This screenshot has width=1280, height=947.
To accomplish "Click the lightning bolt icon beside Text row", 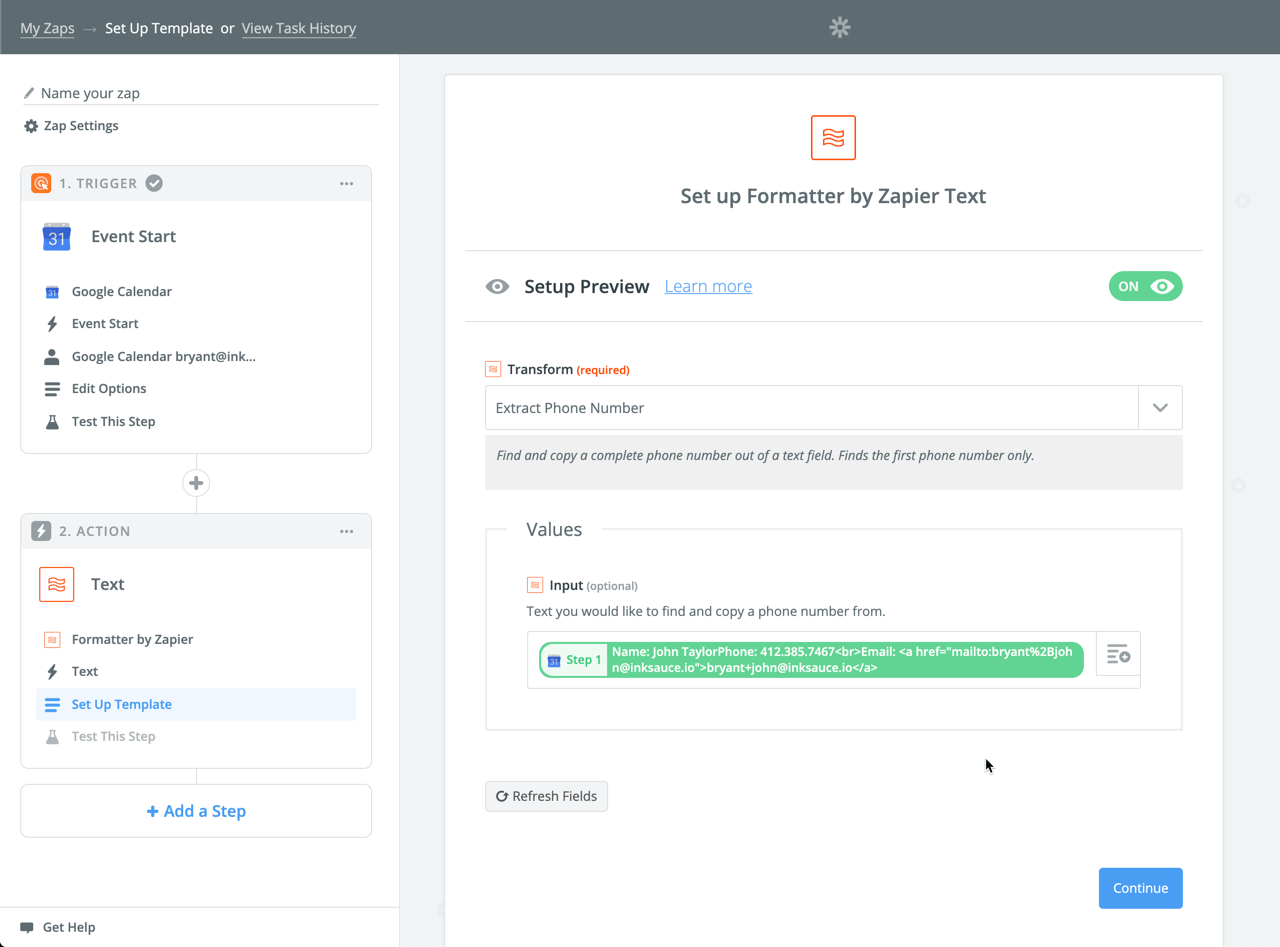I will pos(52,672).
